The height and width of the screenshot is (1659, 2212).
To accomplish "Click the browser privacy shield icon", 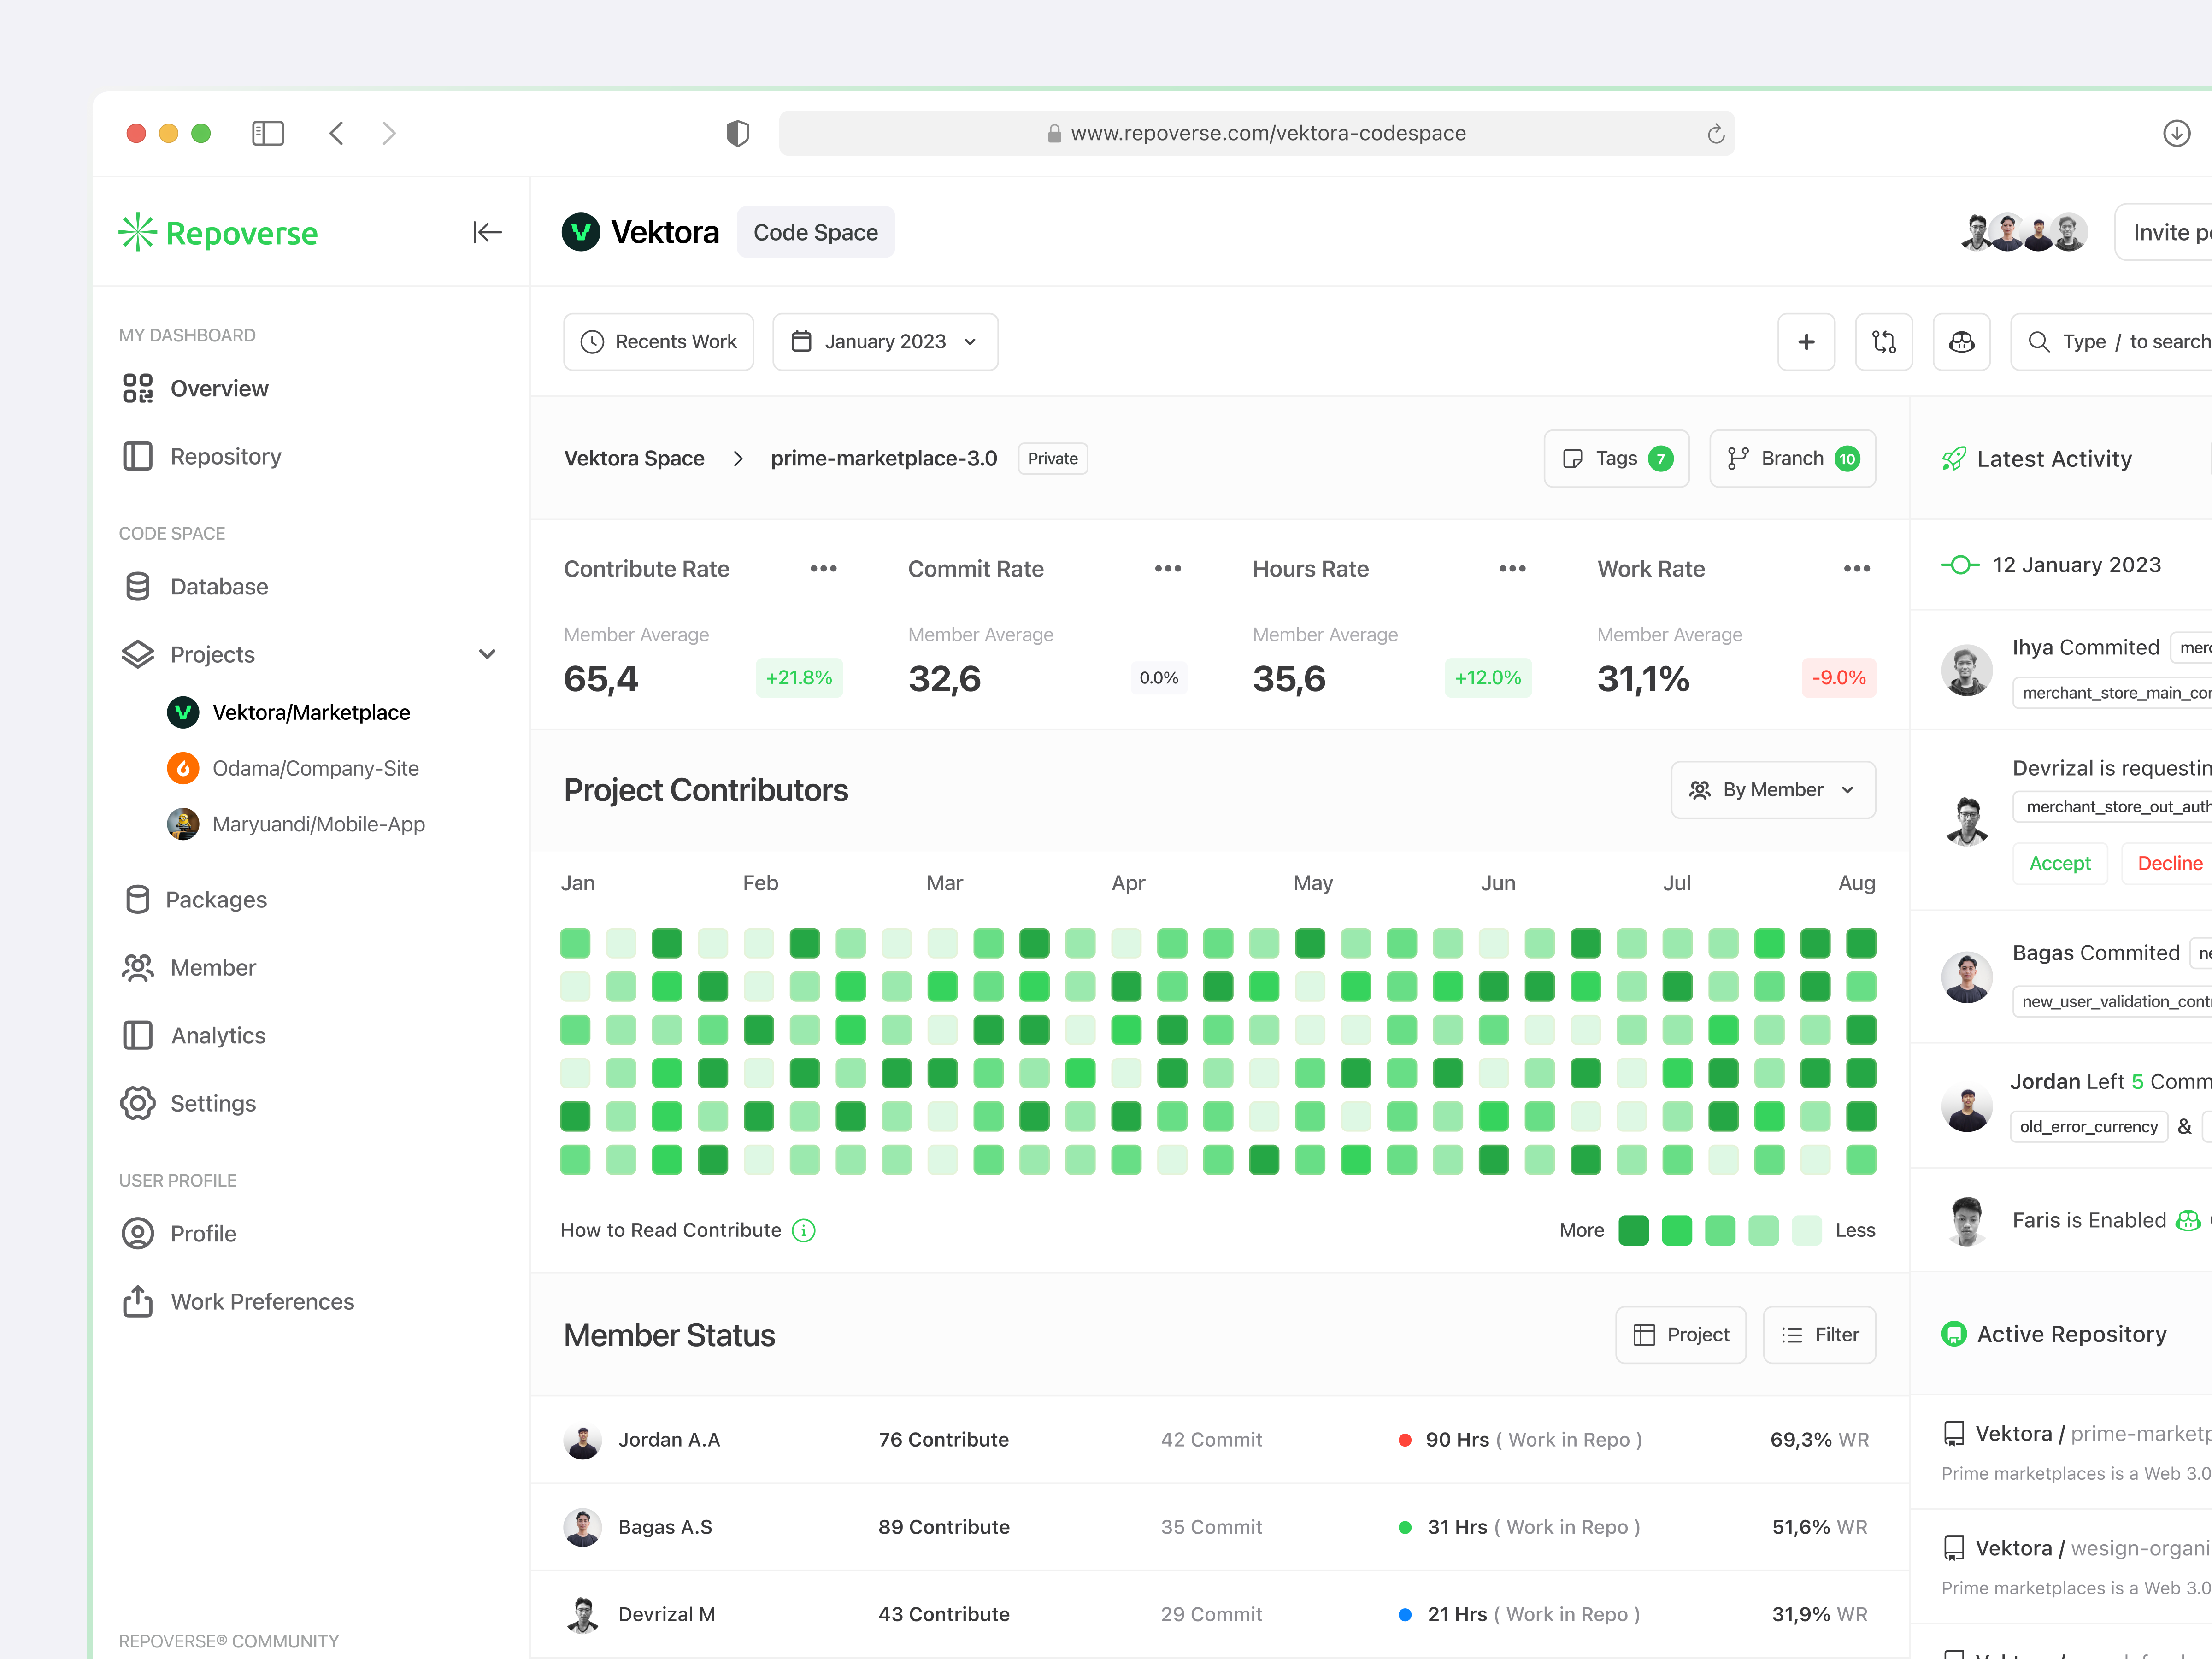I will tap(738, 133).
